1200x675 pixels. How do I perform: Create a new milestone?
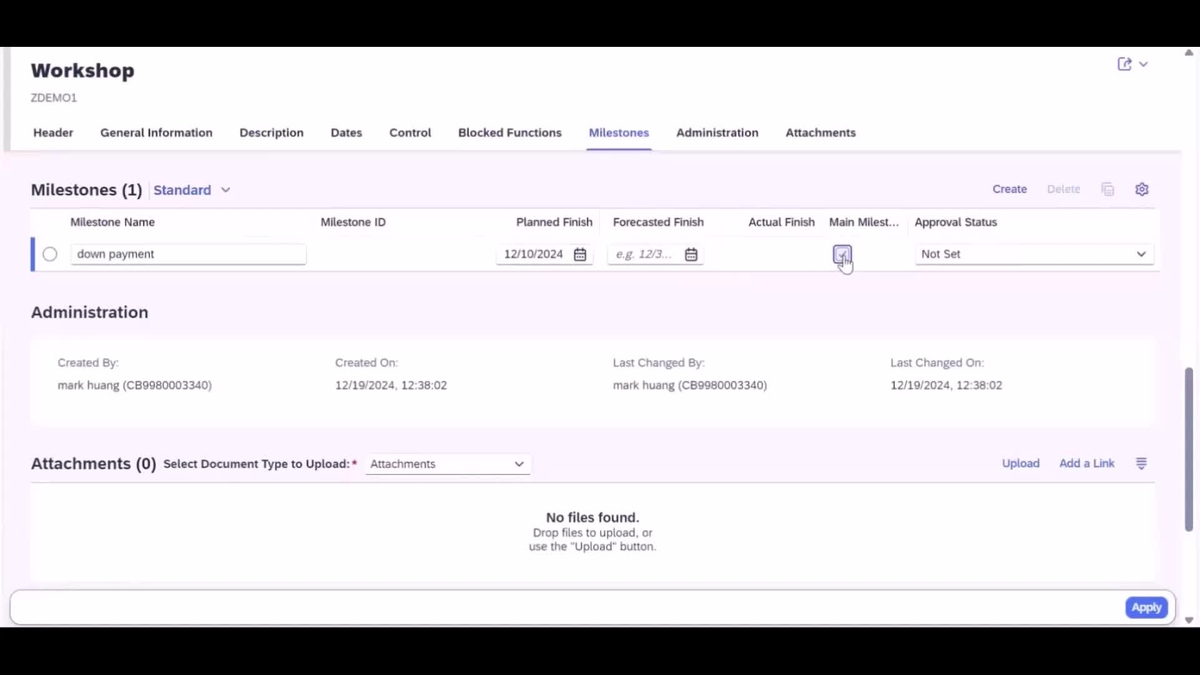click(1009, 189)
